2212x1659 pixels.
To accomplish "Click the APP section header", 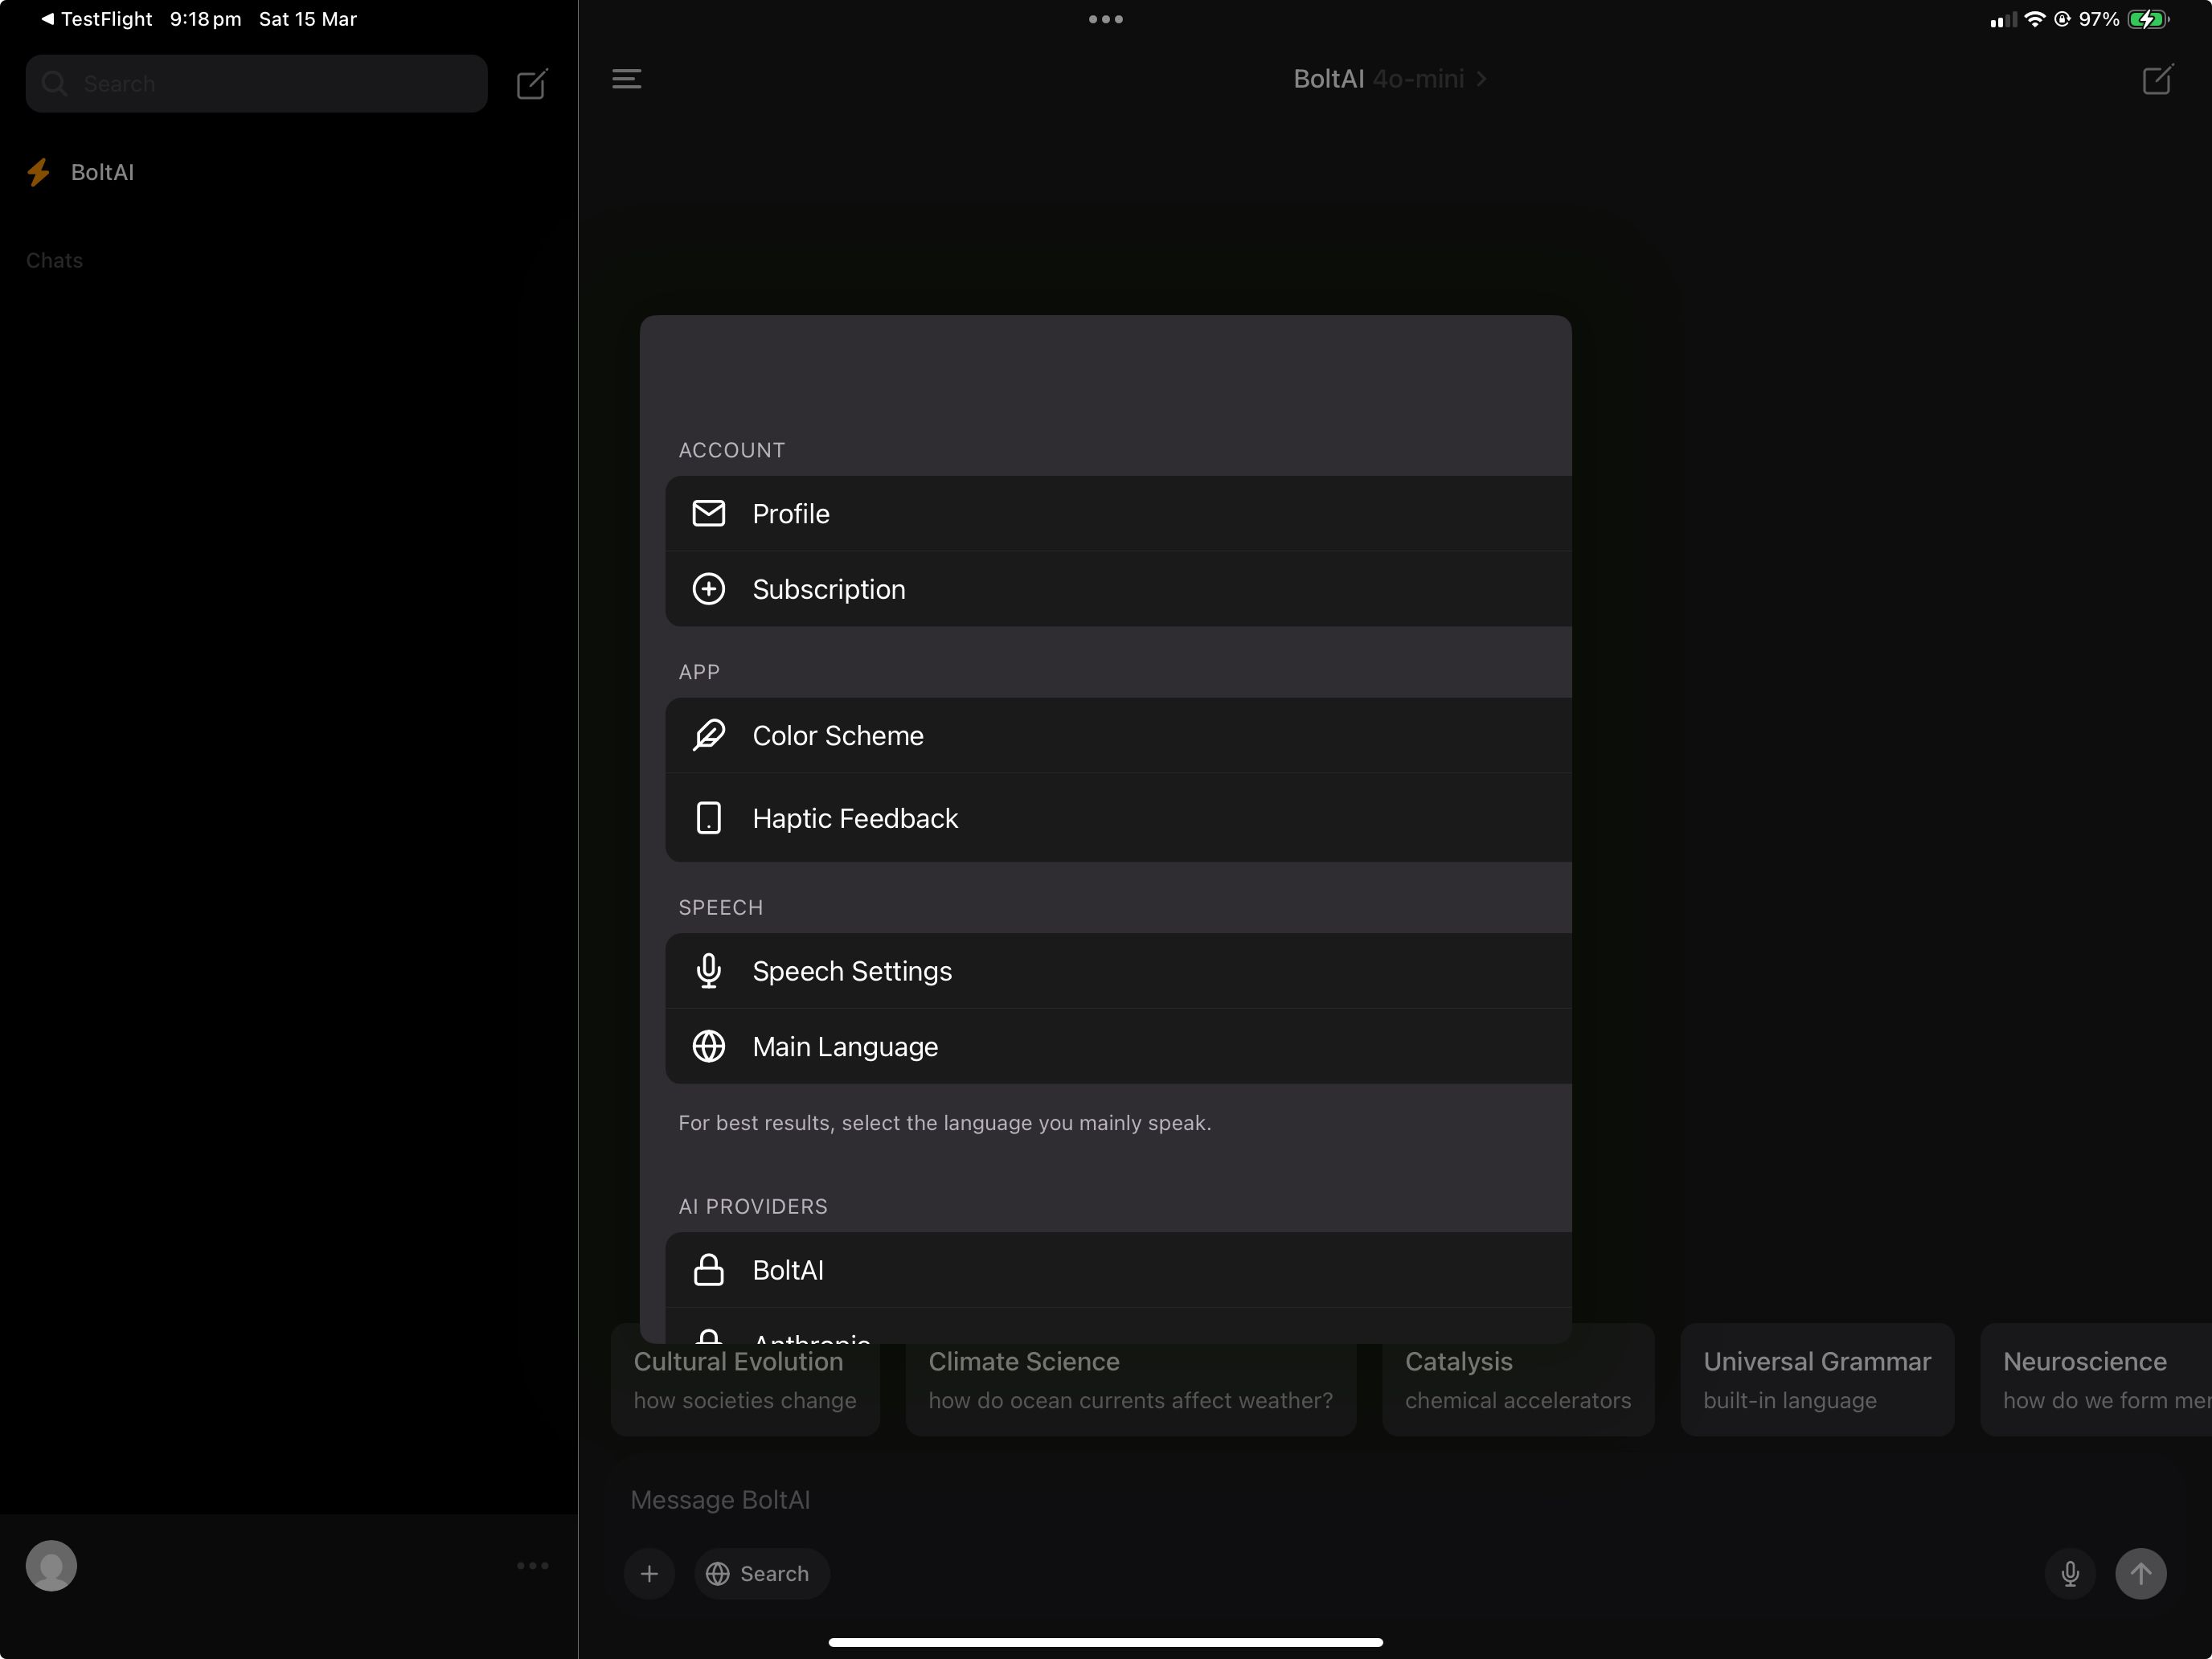I will (699, 672).
